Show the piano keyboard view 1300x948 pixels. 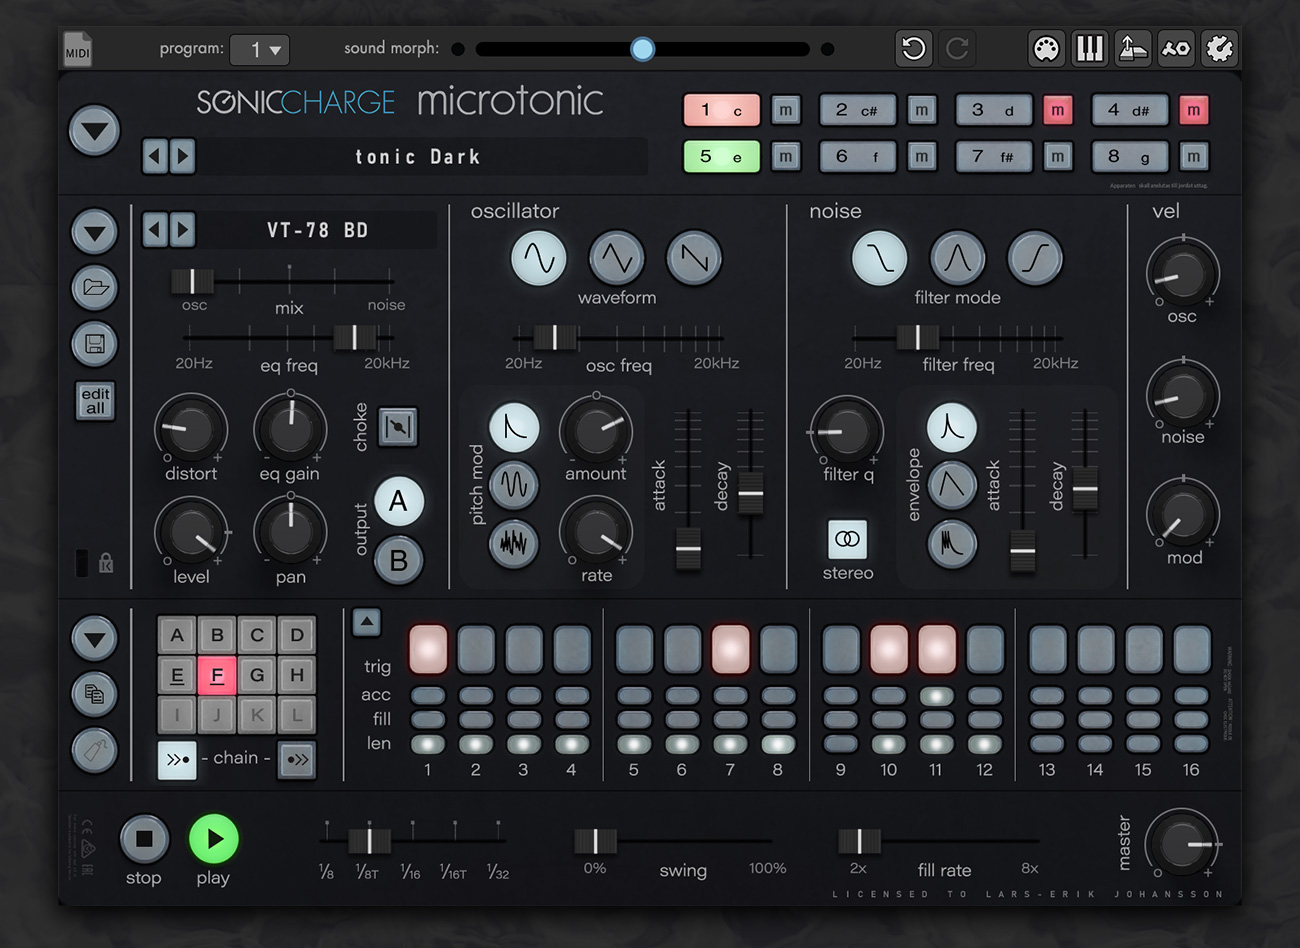coord(1090,48)
